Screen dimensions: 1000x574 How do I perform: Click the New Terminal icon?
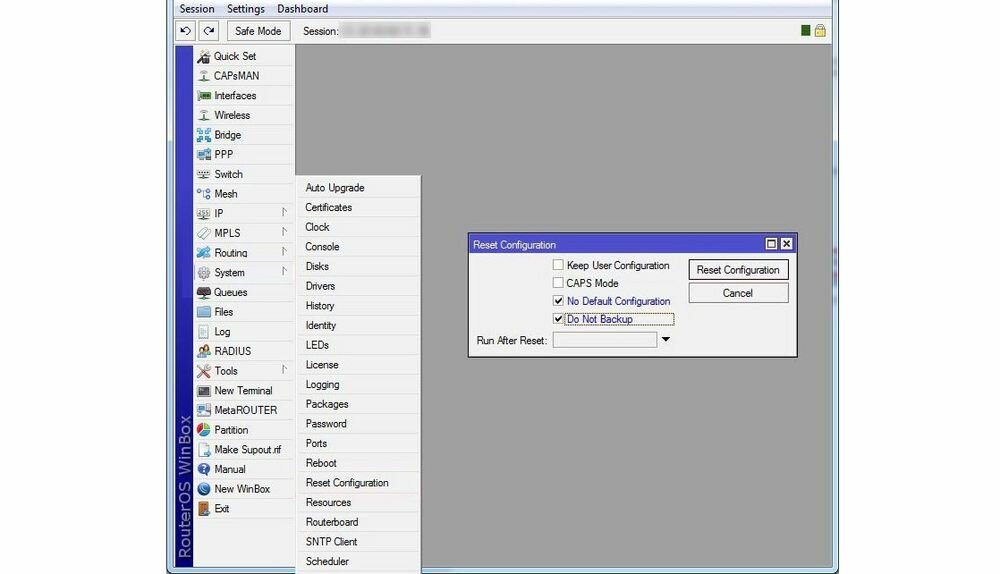203,390
